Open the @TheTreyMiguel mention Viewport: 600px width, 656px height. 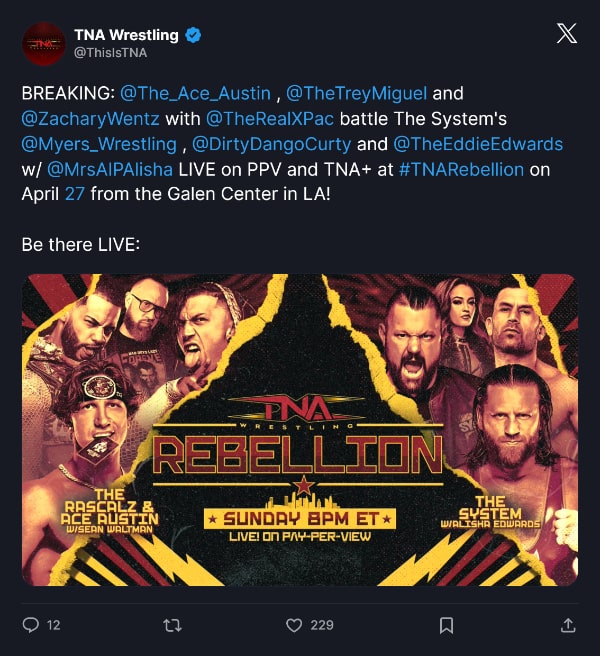356,93
